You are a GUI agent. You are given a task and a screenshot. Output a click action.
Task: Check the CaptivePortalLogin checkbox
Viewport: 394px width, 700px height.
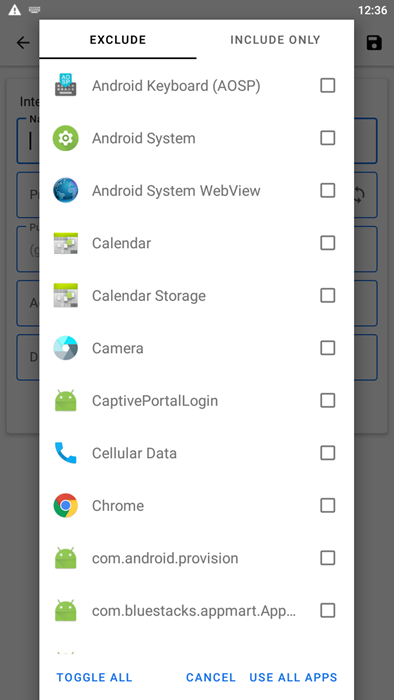pos(328,400)
